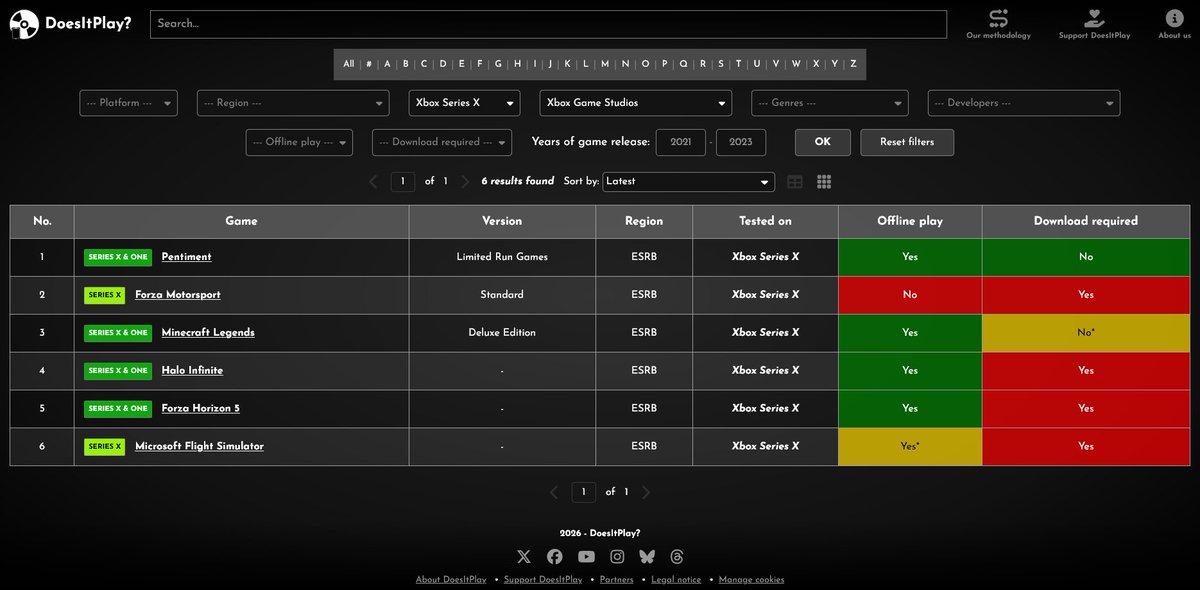This screenshot has width=1200, height=590.
Task: Click Series X & One badge for Halo Infinite
Action: click(x=118, y=371)
